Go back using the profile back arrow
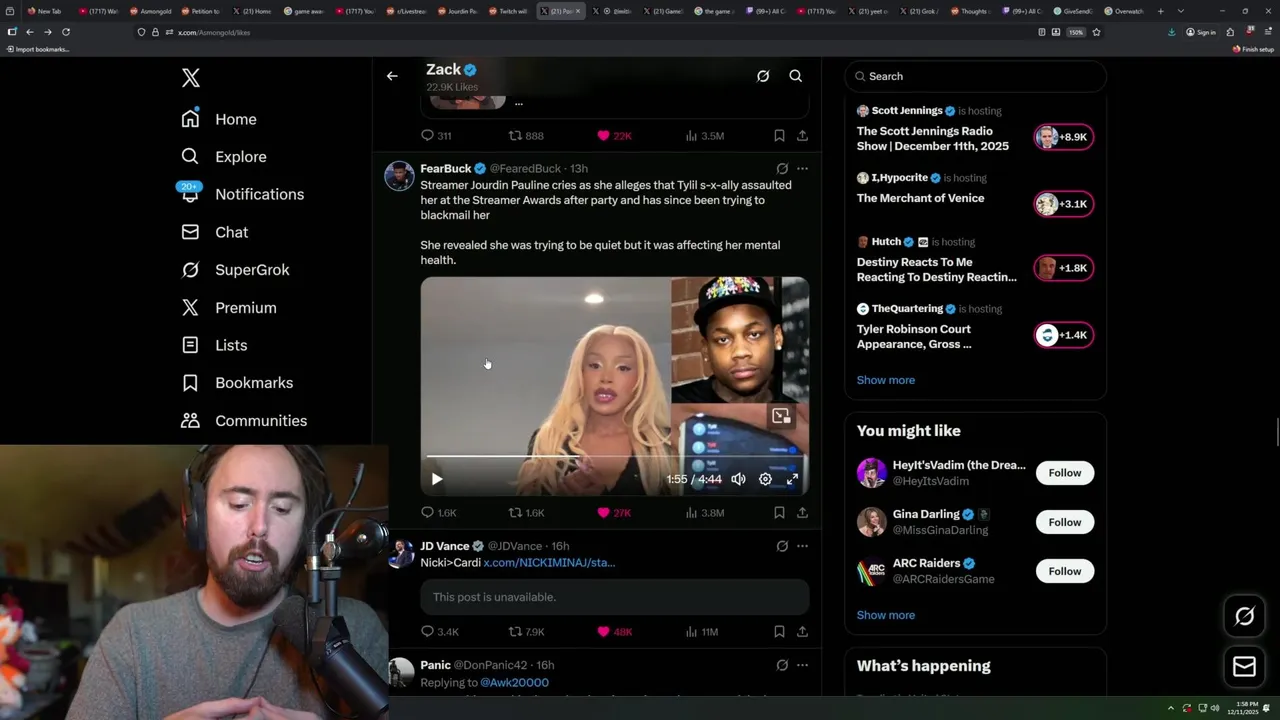 tap(392, 76)
